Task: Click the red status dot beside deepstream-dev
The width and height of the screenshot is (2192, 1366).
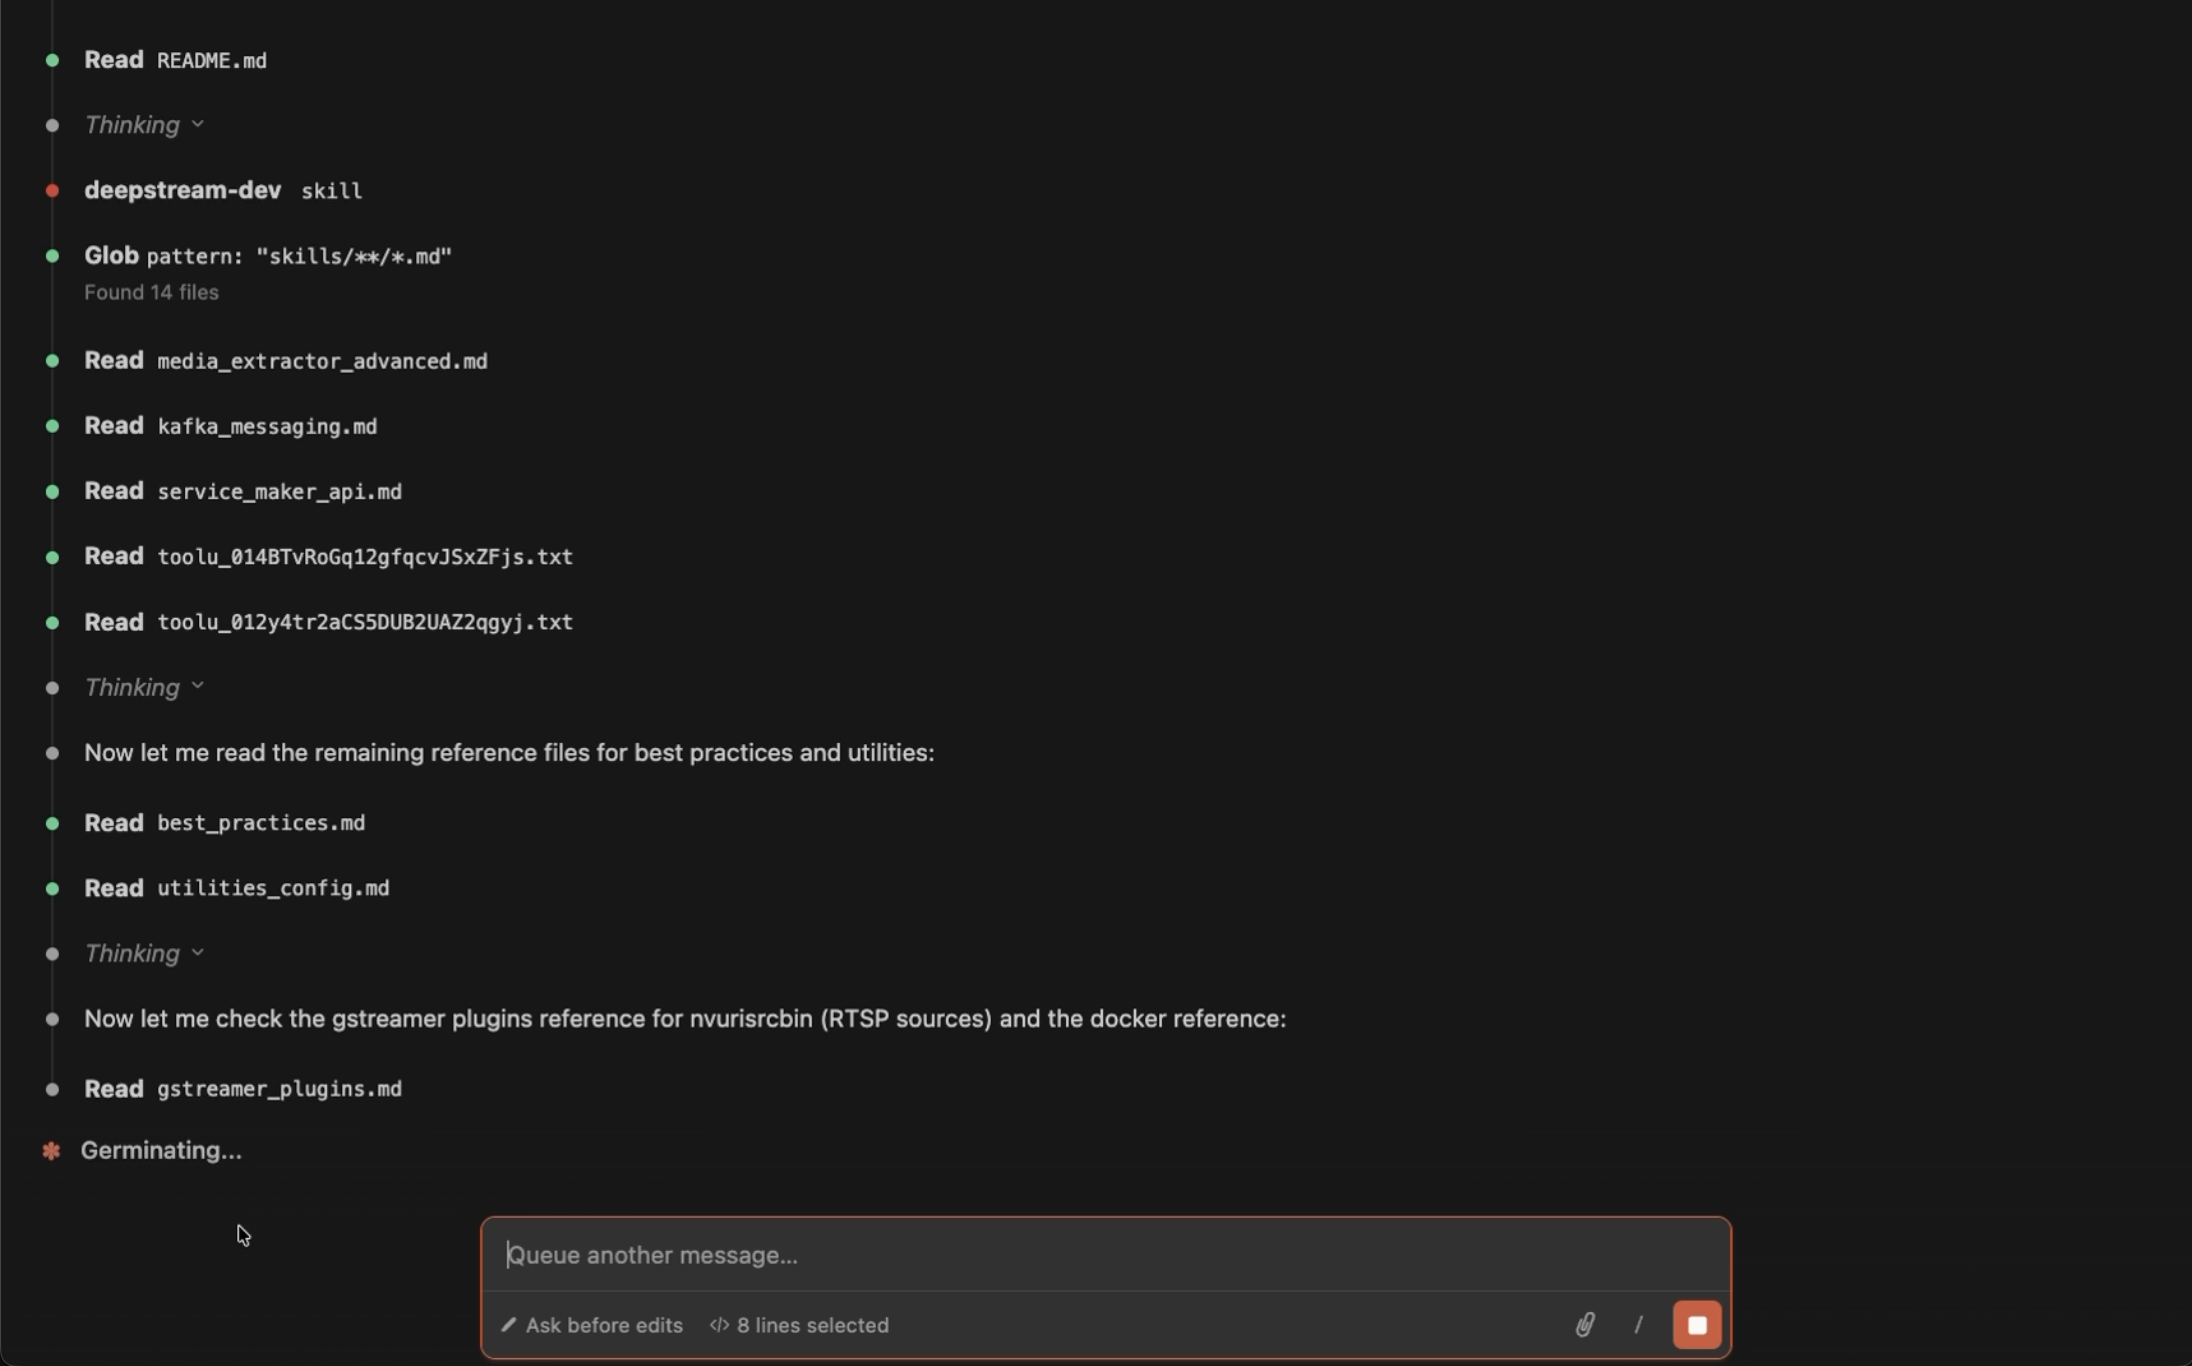Action: point(52,191)
